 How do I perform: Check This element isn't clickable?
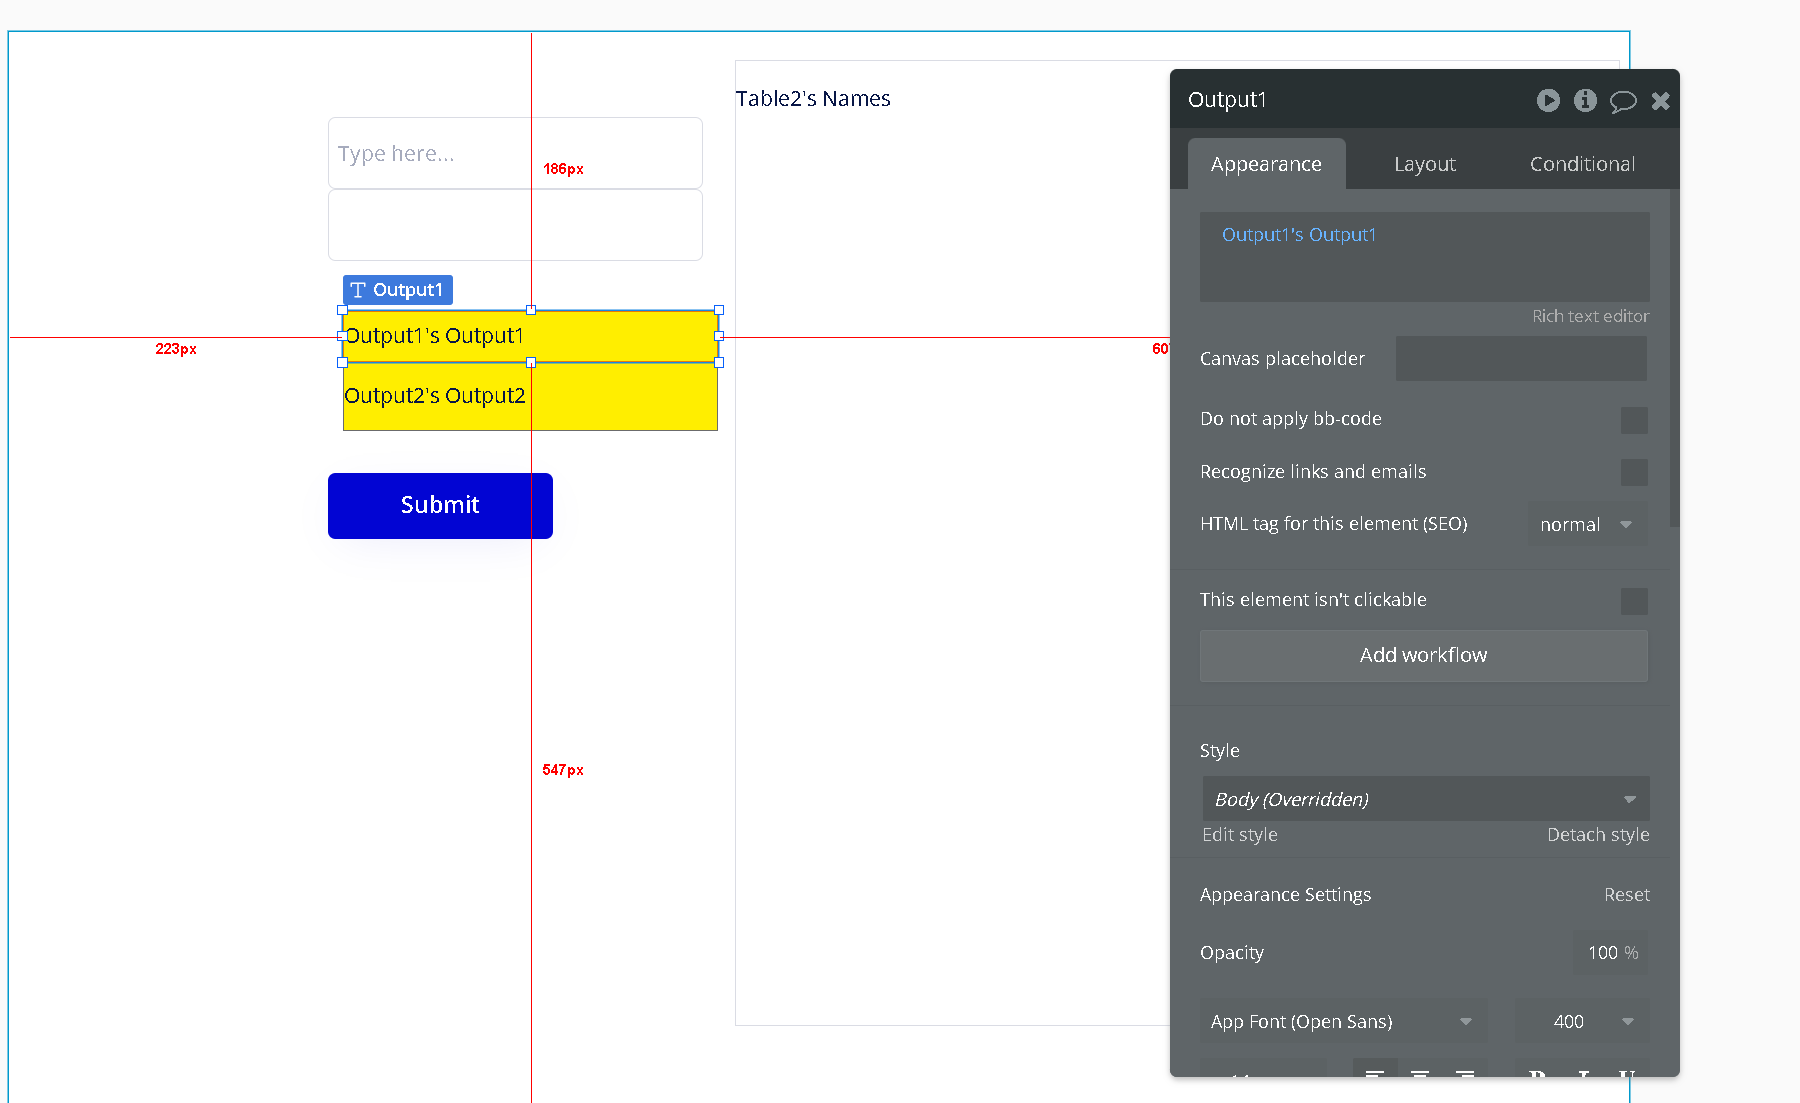(x=1633, y=601)
